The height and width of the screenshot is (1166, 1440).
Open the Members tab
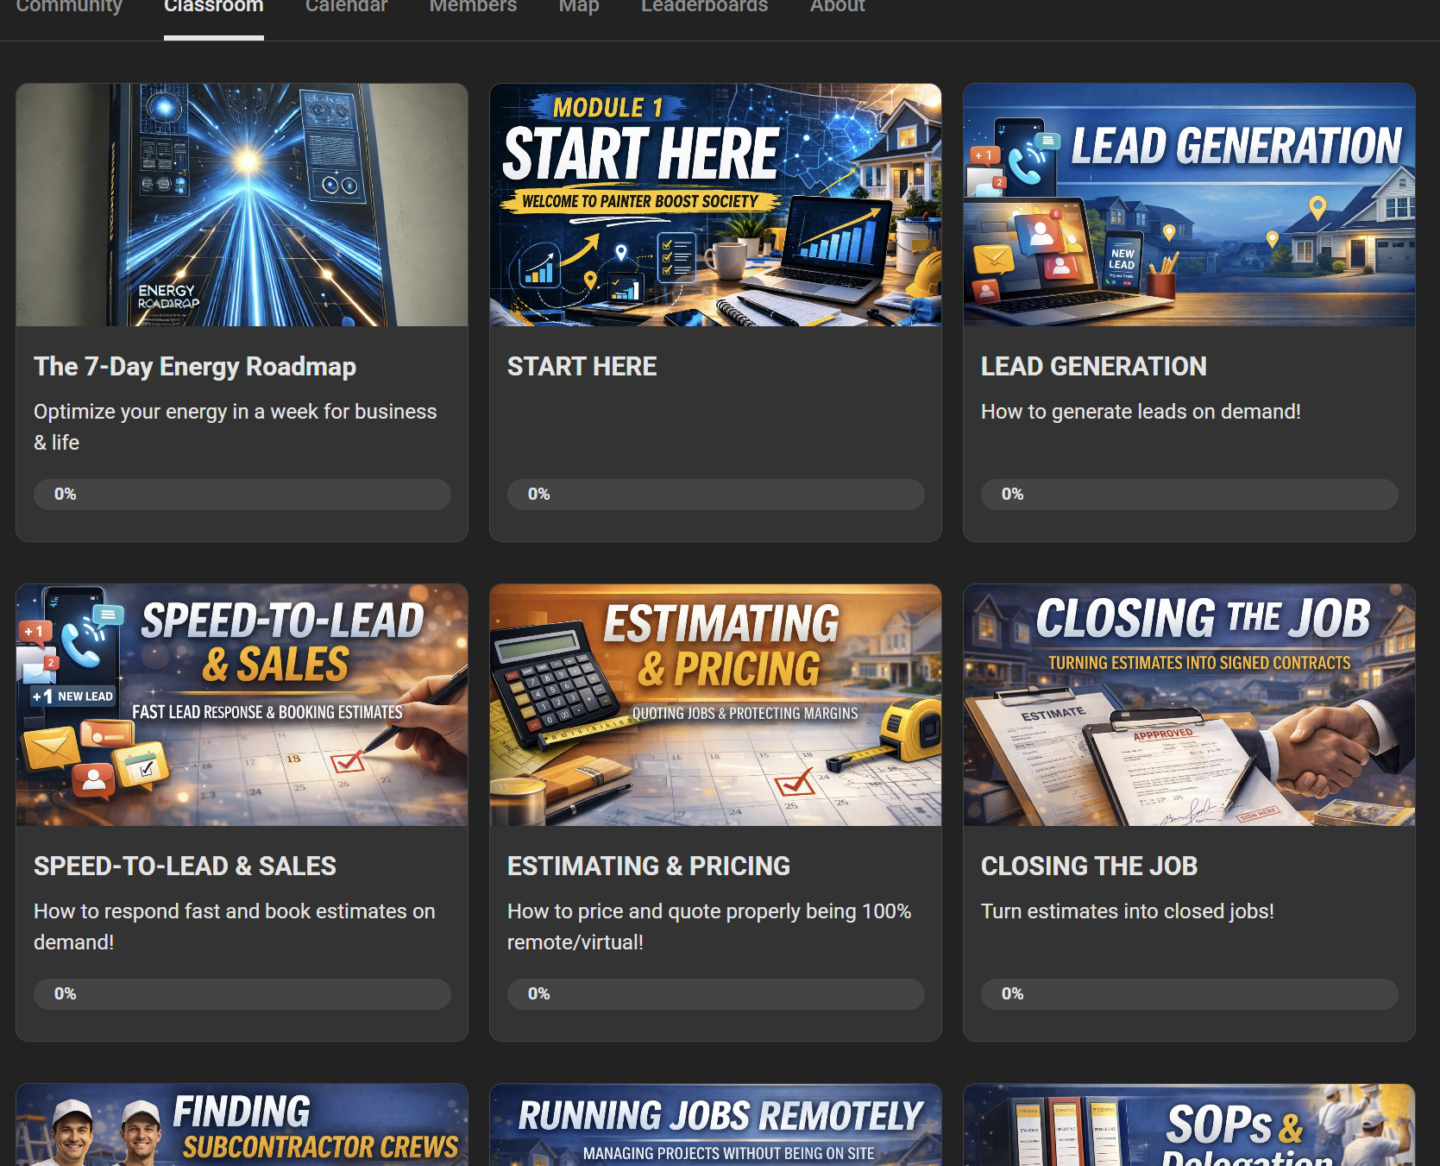click(x=473, y=7)
